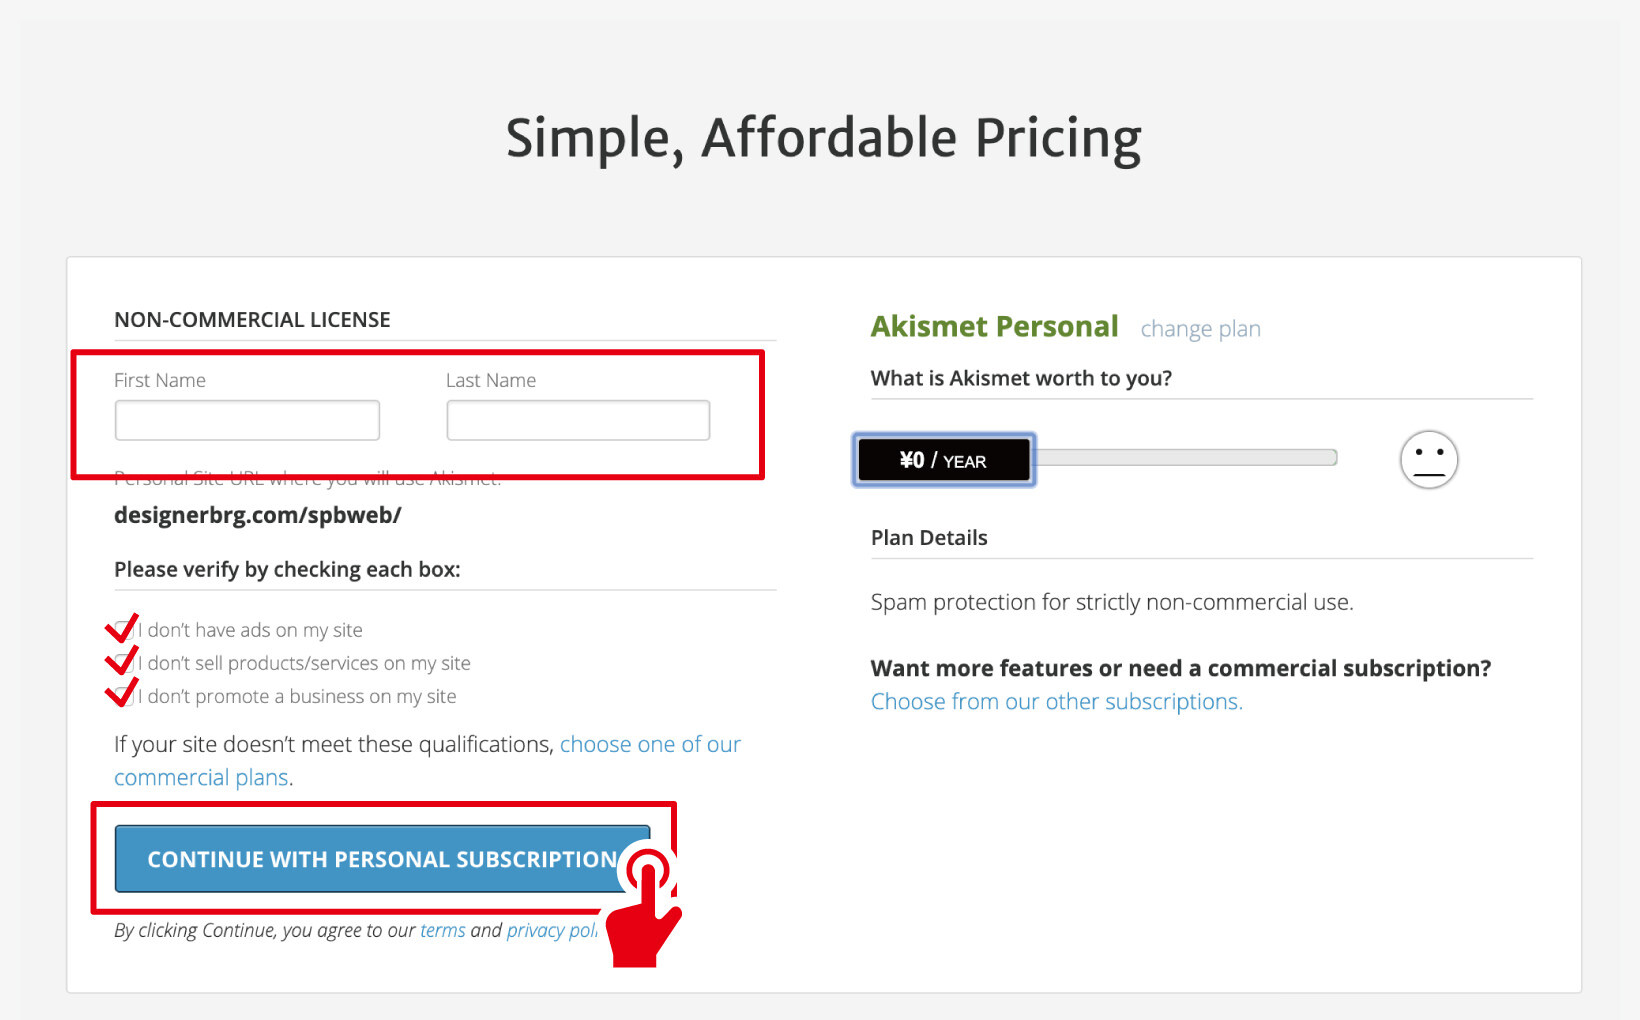Click the Akismet Personal plan title

coord(994,327)
